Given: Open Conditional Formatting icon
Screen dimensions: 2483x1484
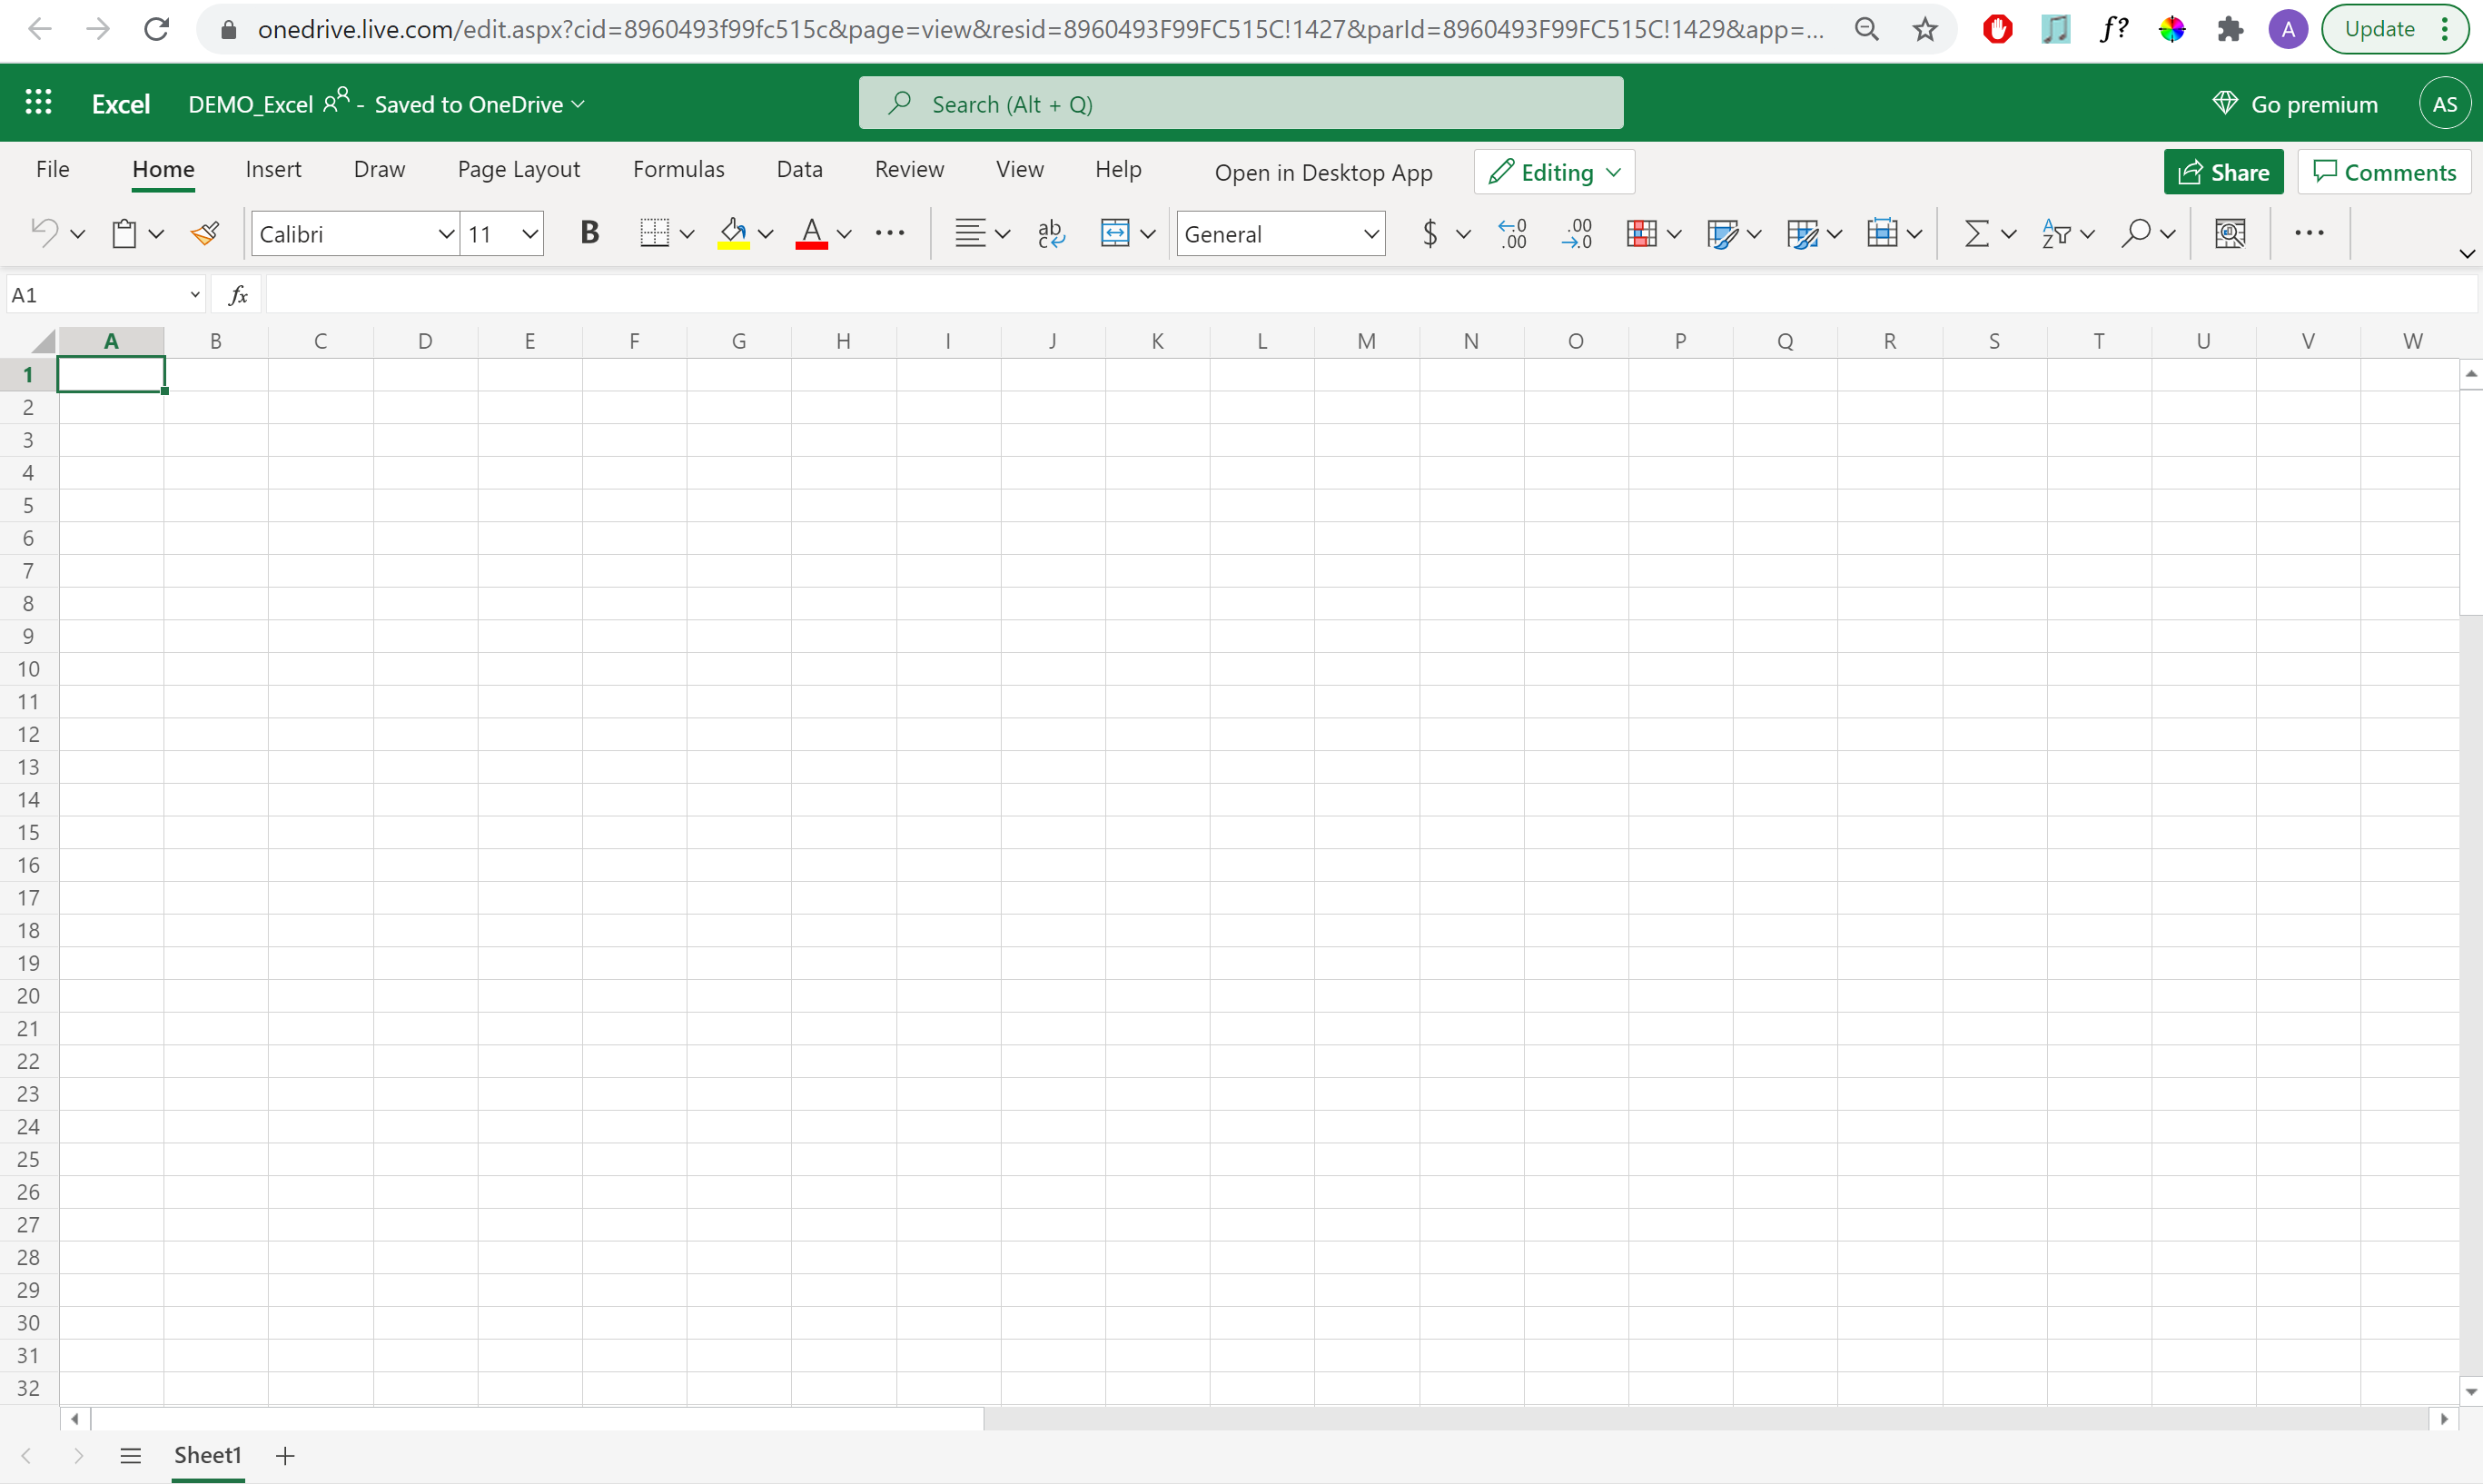Looking at the screenshot, I should click(x=1642, y=233).
